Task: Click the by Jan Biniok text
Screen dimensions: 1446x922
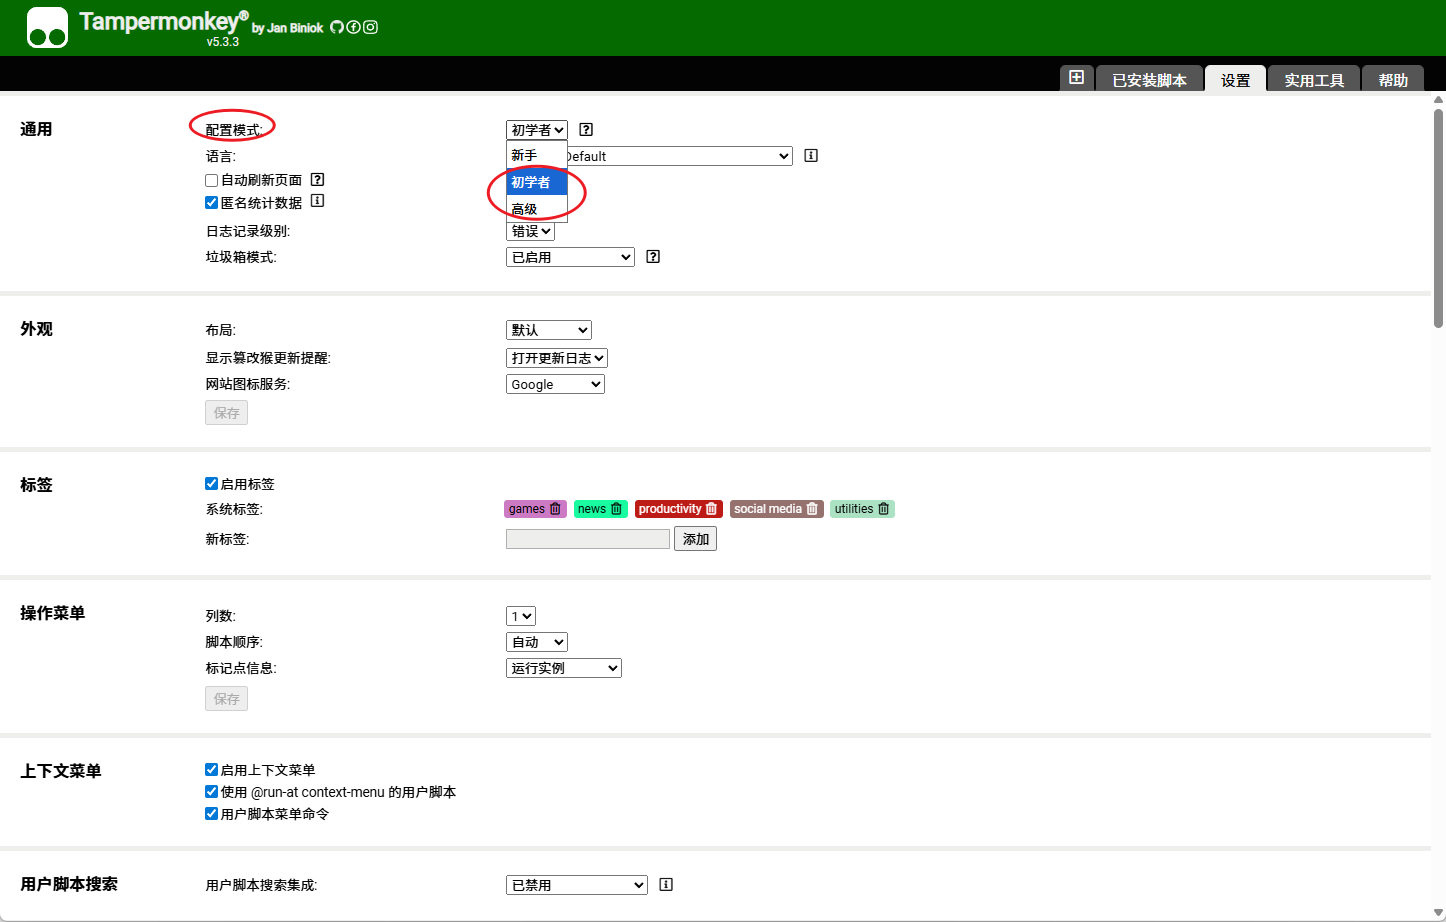Action: tap(287, 28)
